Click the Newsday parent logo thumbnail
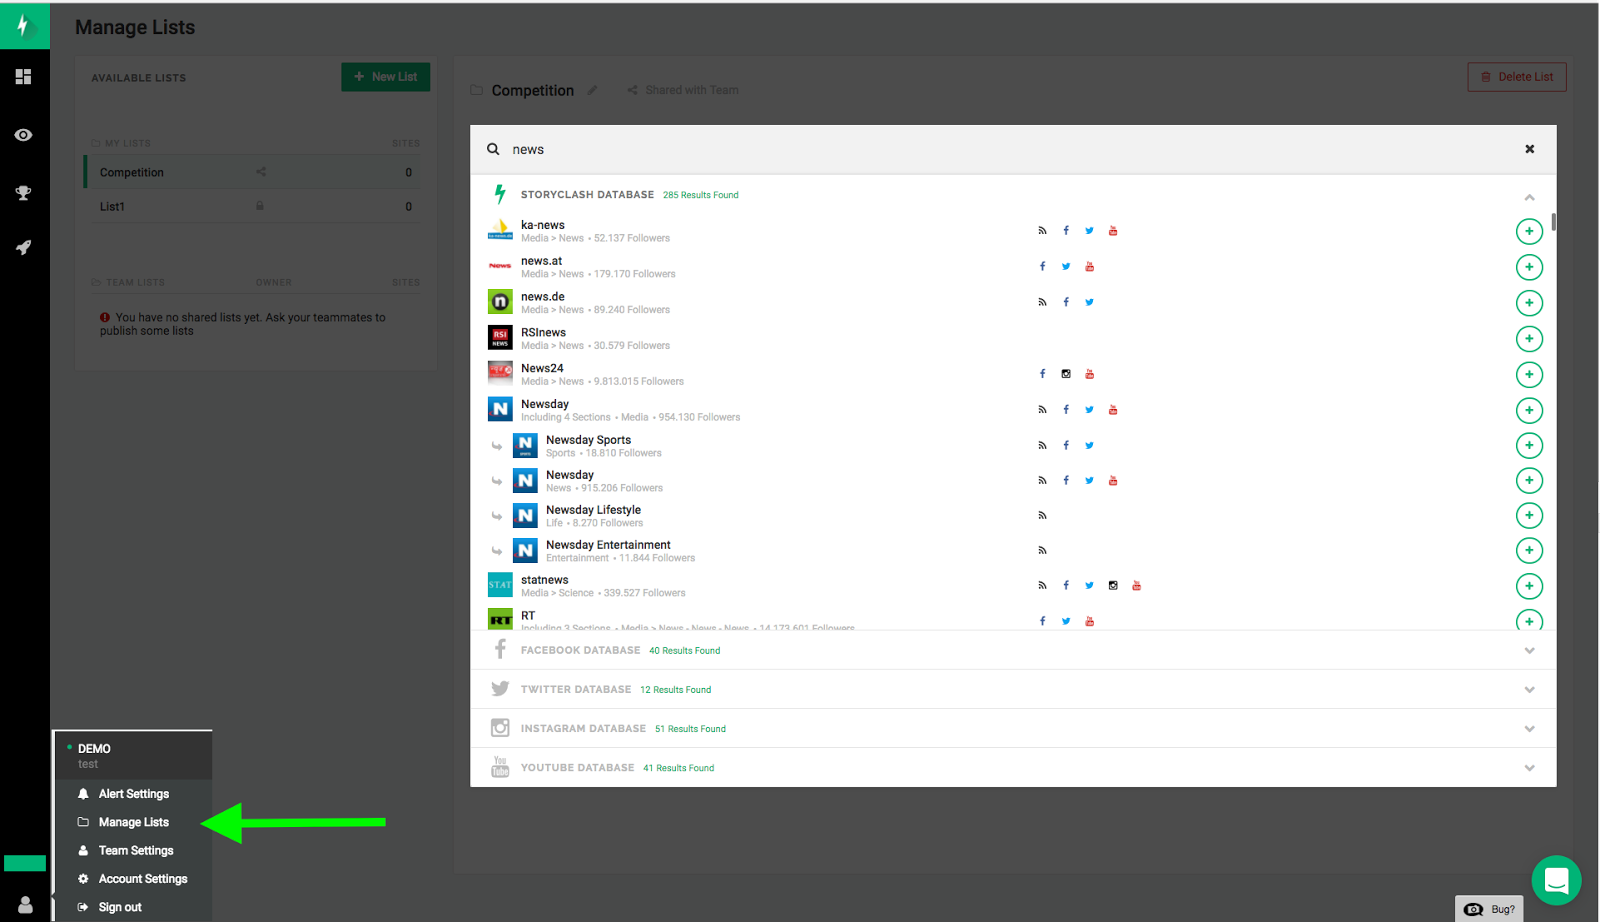 click(500, 409)
